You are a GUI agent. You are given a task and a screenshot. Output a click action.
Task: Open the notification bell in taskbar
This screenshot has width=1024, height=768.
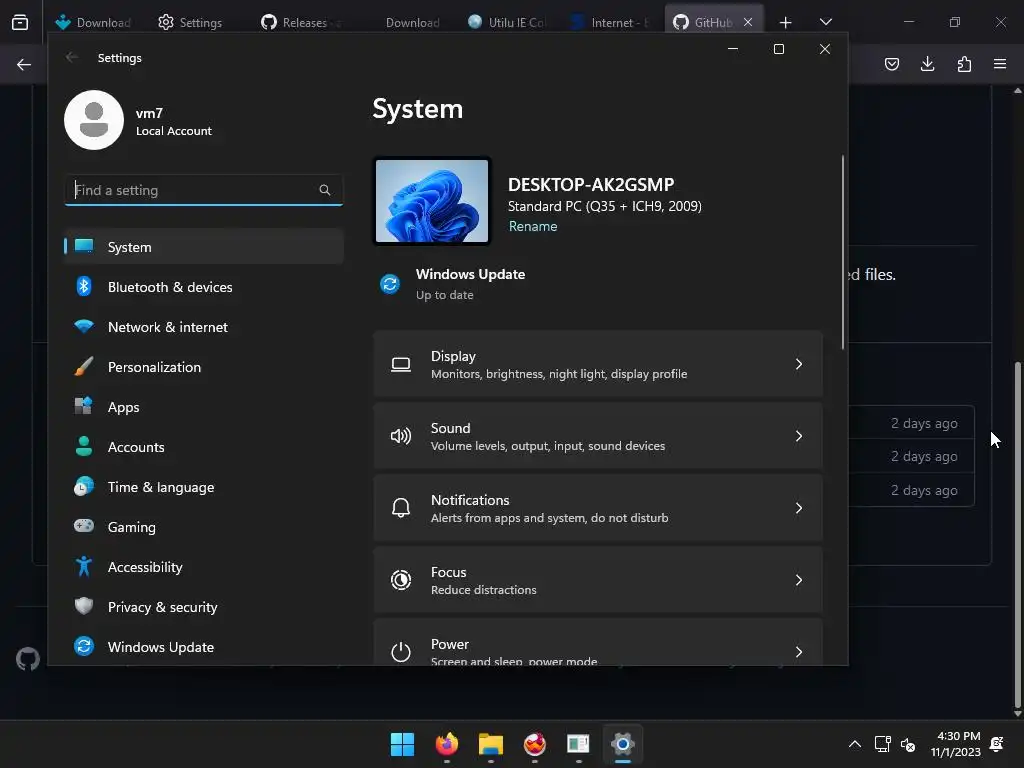tap(997, 744)
